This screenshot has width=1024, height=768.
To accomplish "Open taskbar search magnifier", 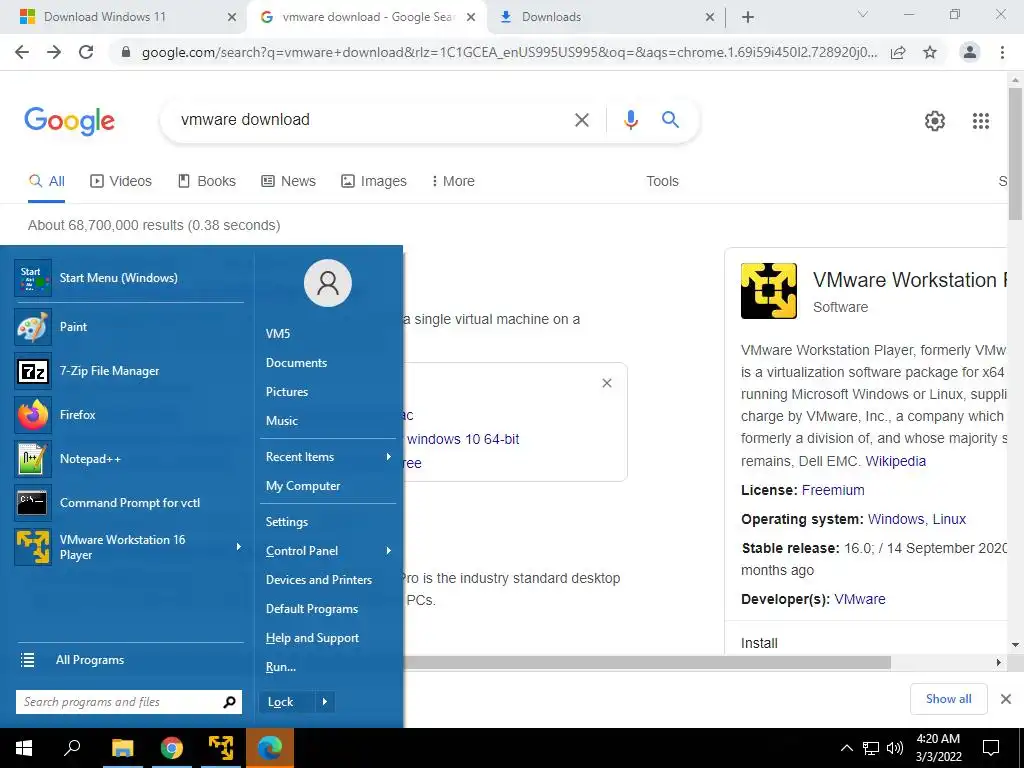I will pyautogui.click(x=72, y=748).
